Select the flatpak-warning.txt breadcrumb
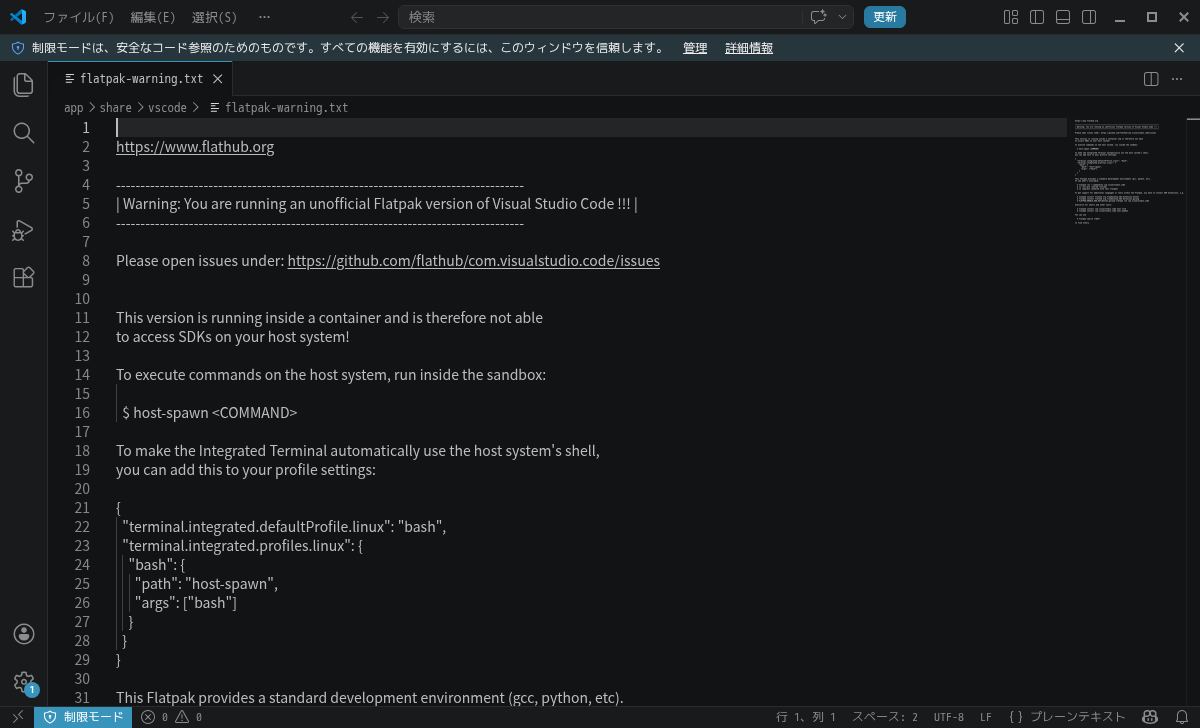The height and width of the screenshot is (728, 1200). coord(278,107)
